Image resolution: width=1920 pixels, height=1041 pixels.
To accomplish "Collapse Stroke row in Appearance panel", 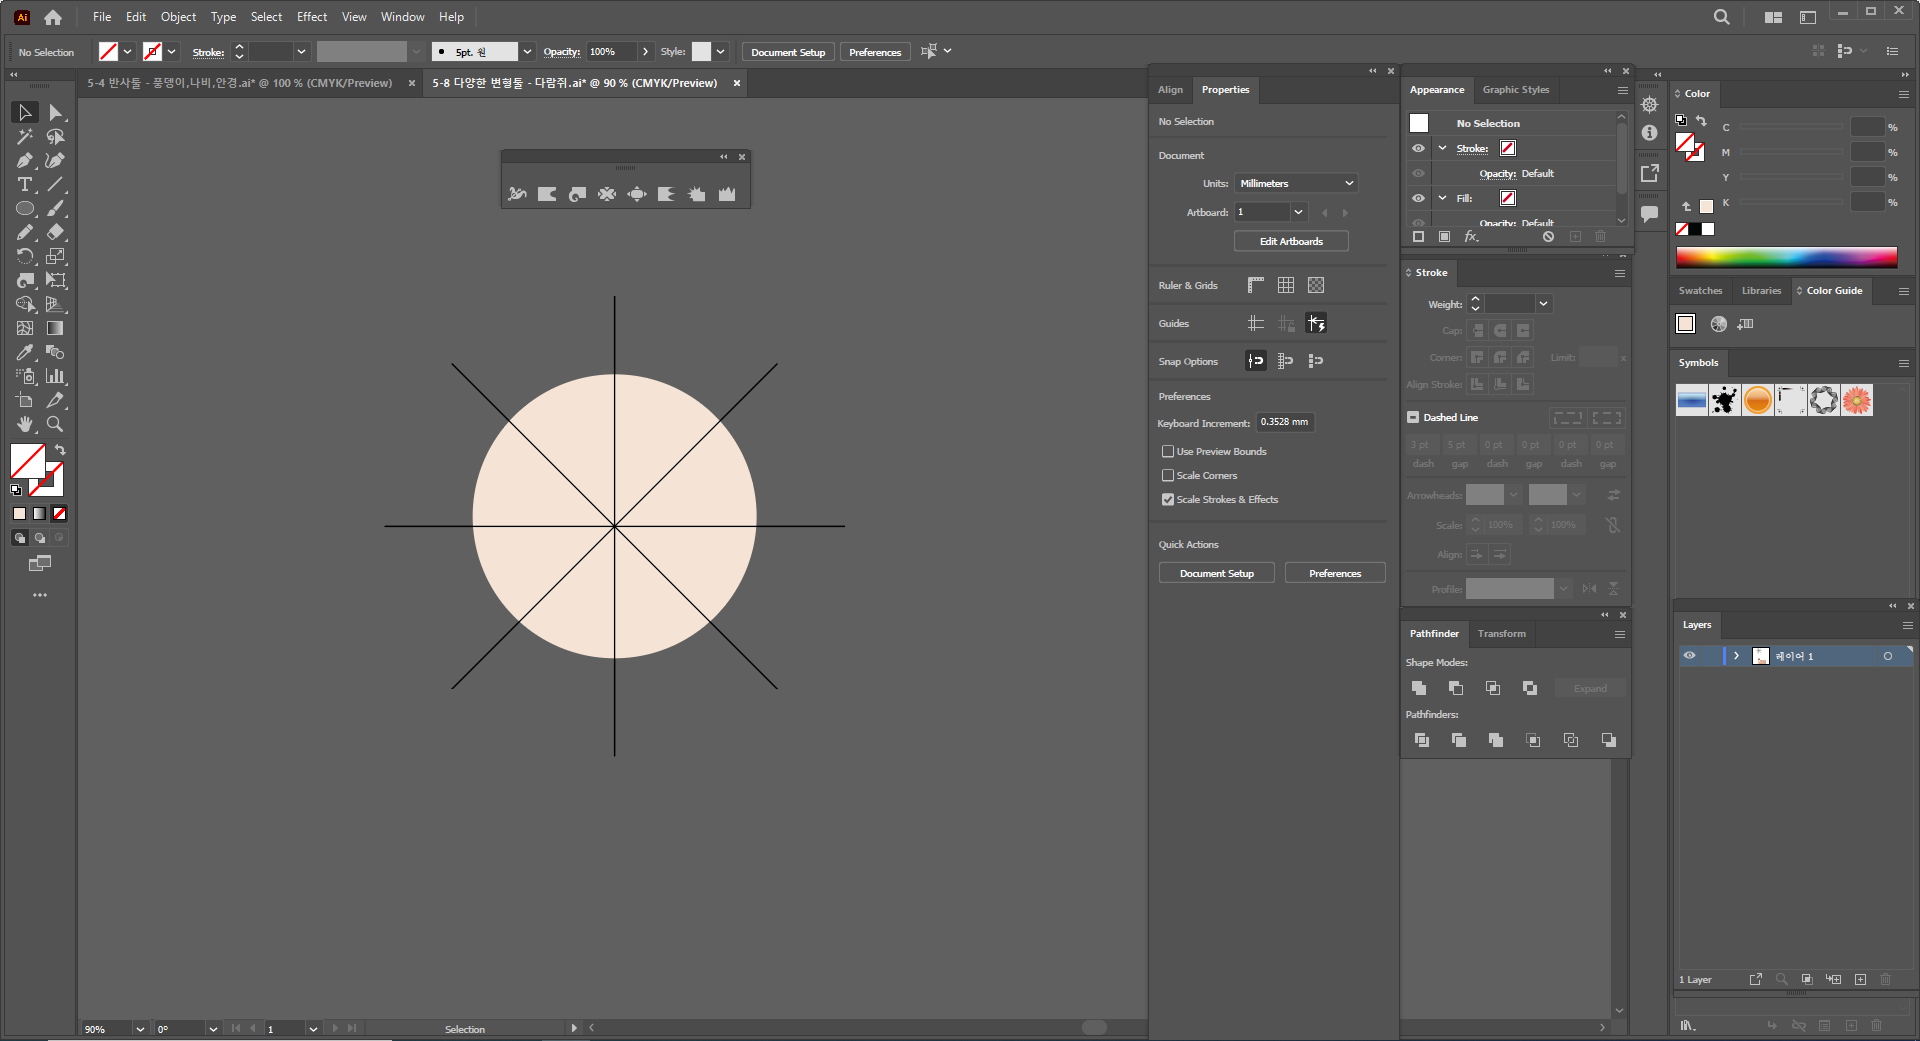I will point(1442,148).
